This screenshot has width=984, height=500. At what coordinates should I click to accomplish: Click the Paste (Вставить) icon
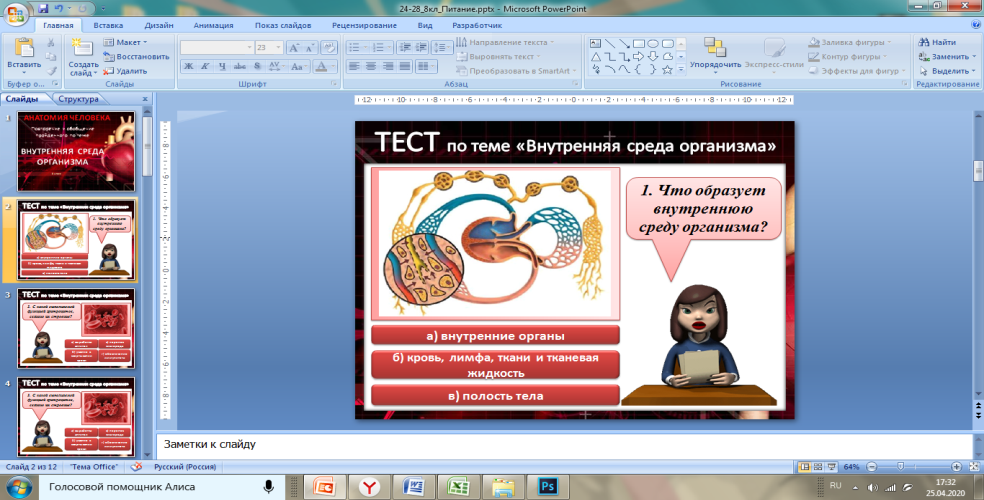23,52
